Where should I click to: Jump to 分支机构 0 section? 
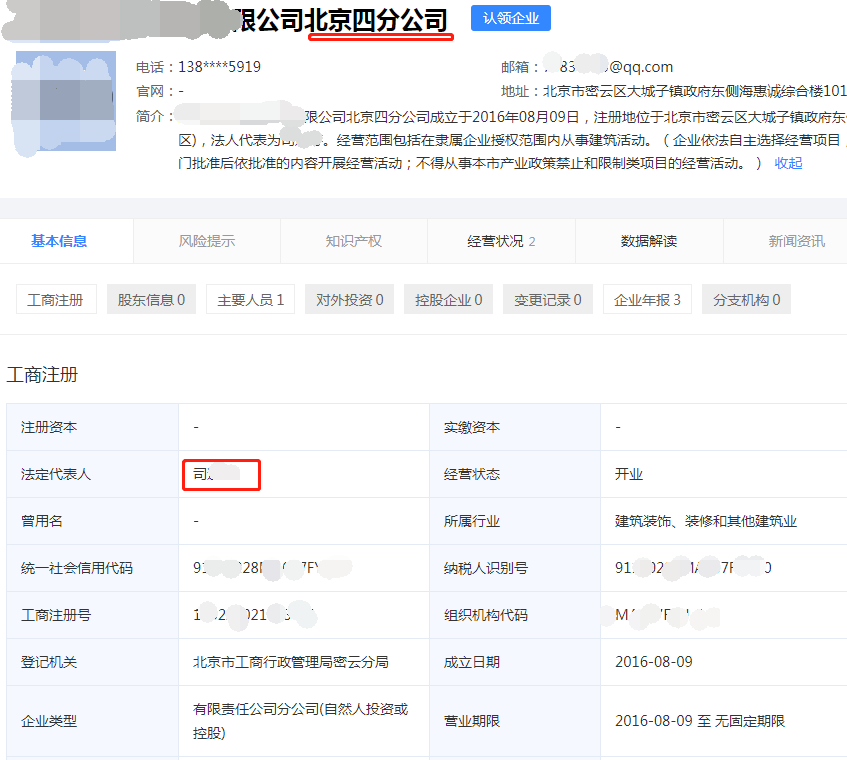(x=746, y=300)
